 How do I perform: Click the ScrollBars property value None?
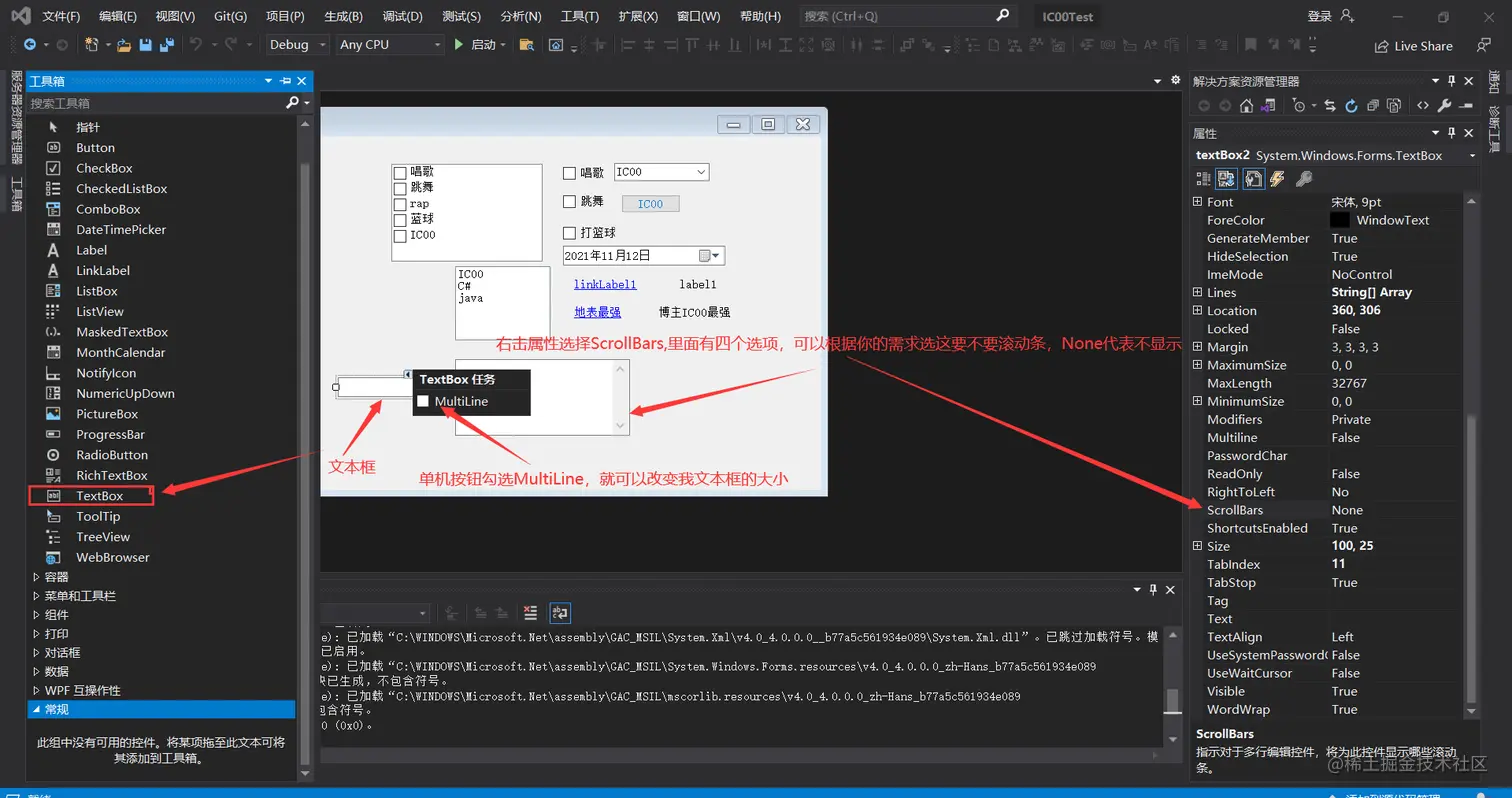pos(1347,510)
